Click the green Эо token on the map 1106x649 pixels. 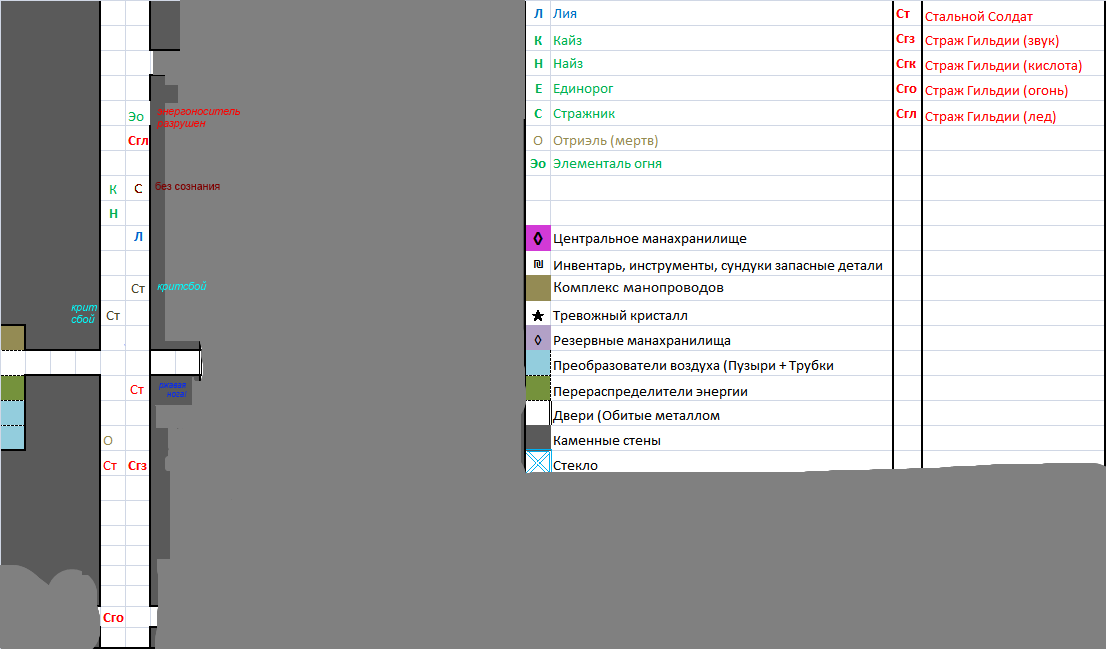(x=136, y=116)
